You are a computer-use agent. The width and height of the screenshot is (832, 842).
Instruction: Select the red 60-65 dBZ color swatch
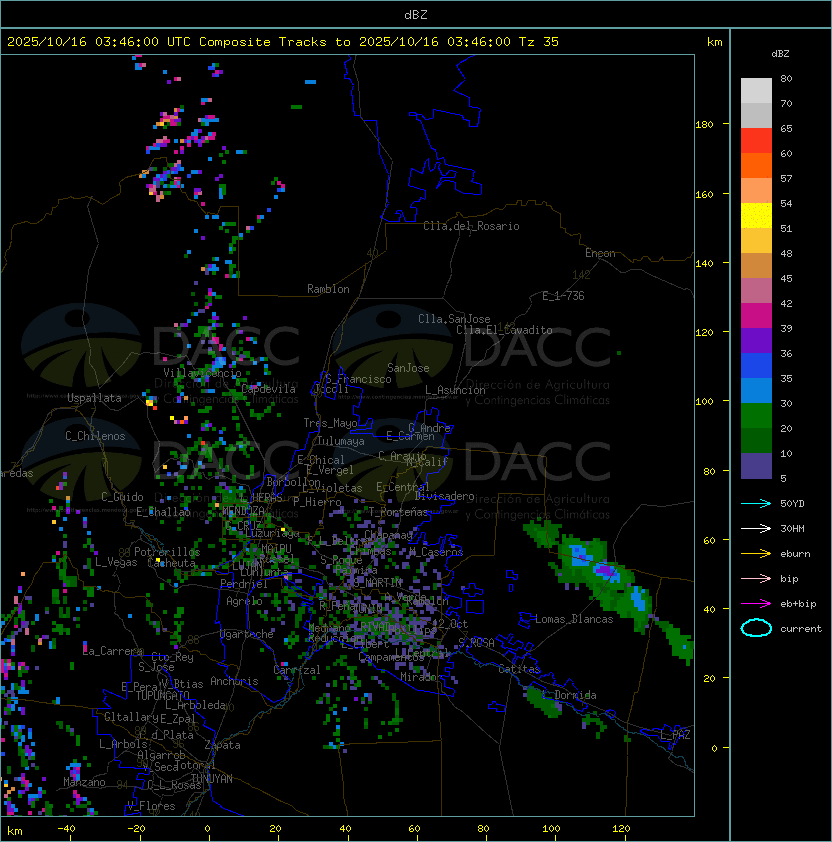(x=756, y=141)
